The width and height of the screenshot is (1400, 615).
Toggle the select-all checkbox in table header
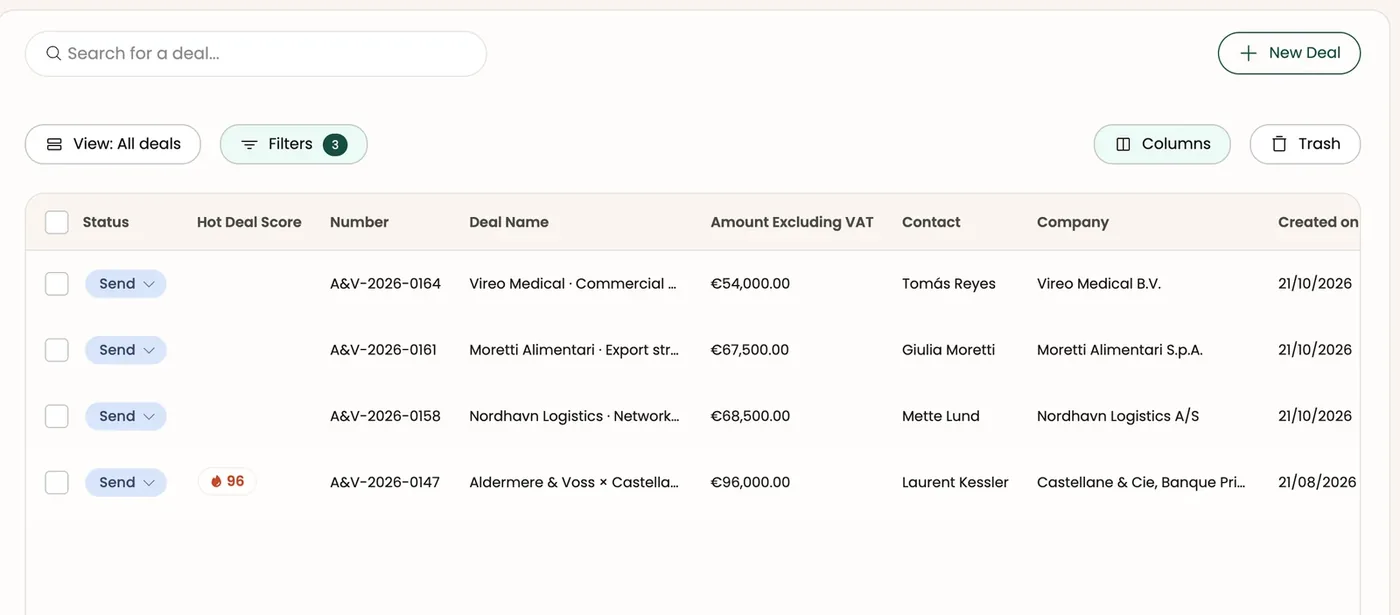57,222
